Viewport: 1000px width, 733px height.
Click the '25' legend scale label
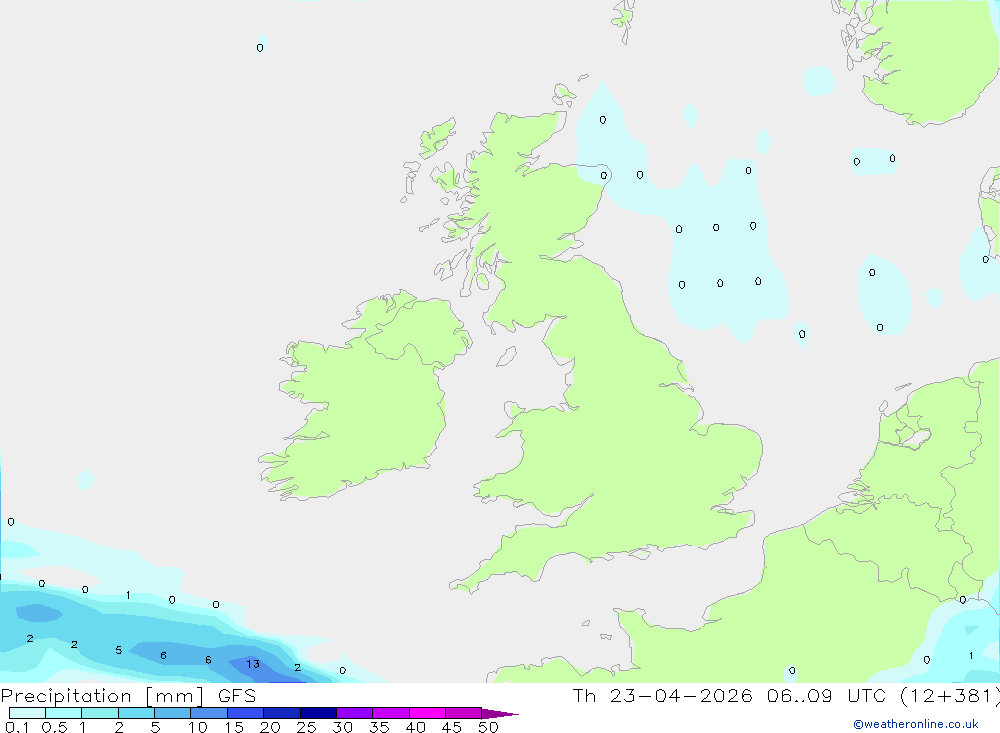(306, 727)
